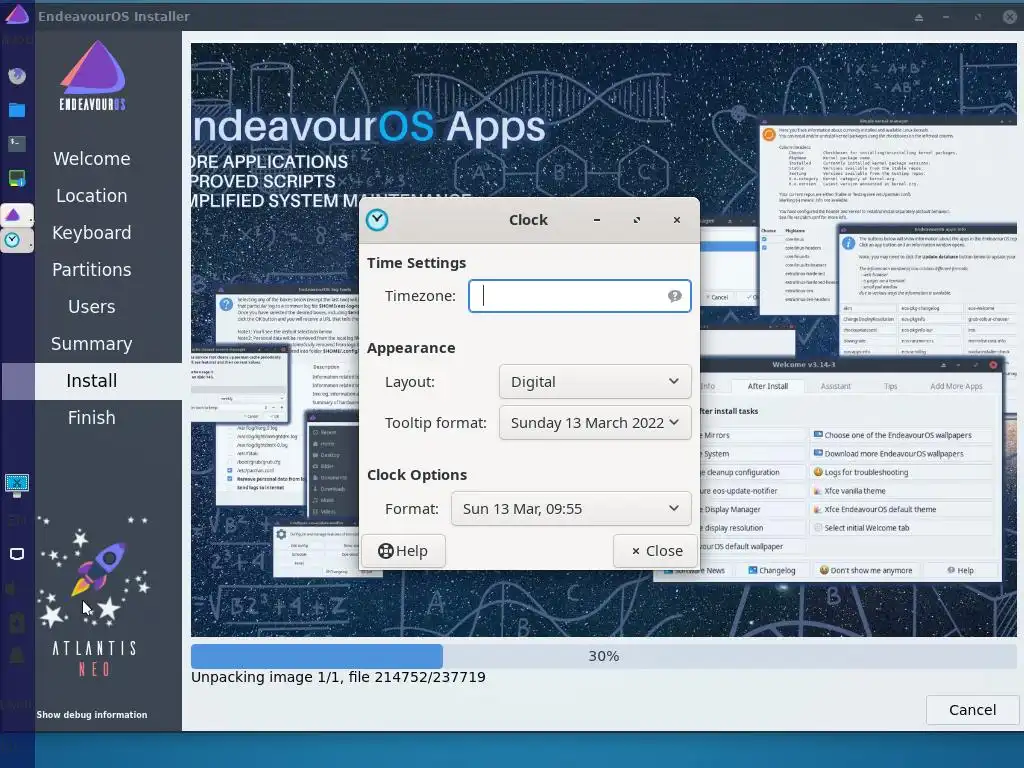Open the green system info dock icon
This screenshot has height=768, width=1024.
pyautogui.click(x=17, y=178)
